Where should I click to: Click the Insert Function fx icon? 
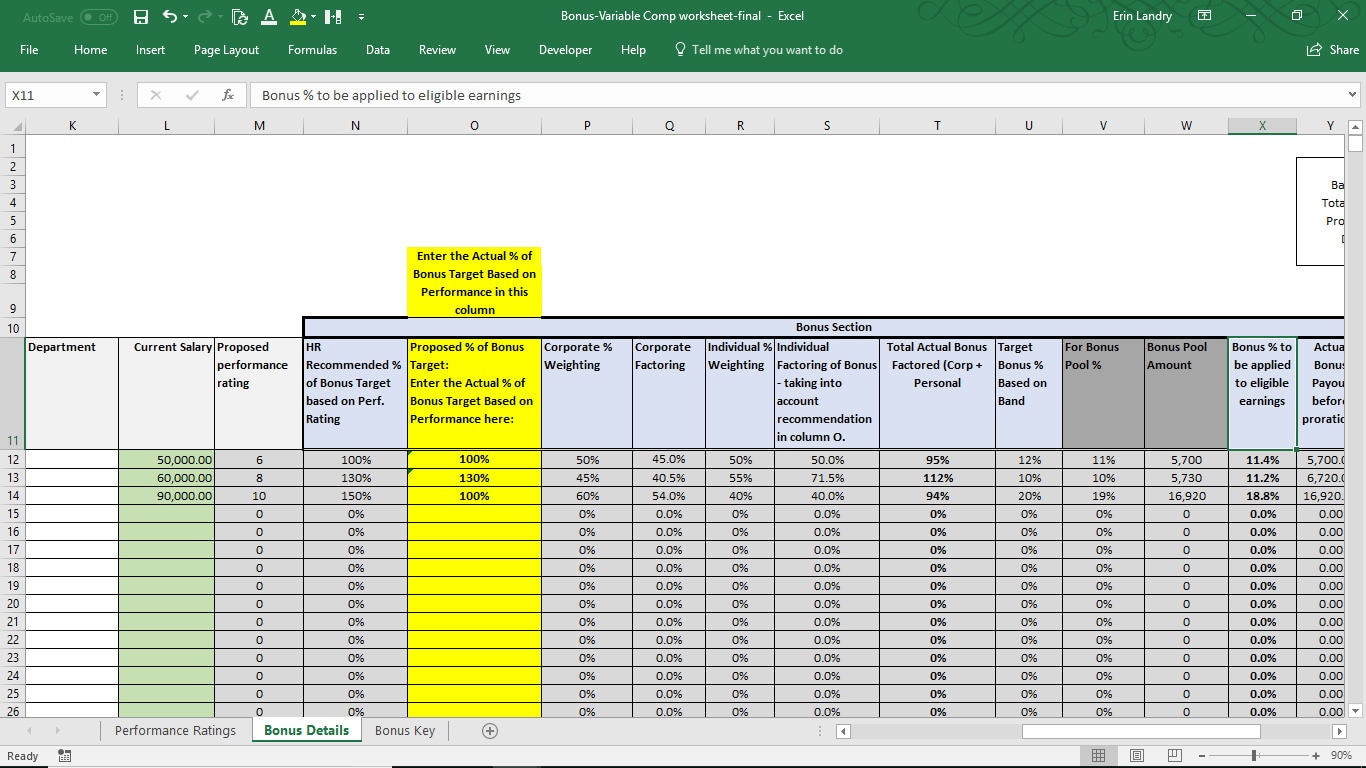click(x=228, y=95)
